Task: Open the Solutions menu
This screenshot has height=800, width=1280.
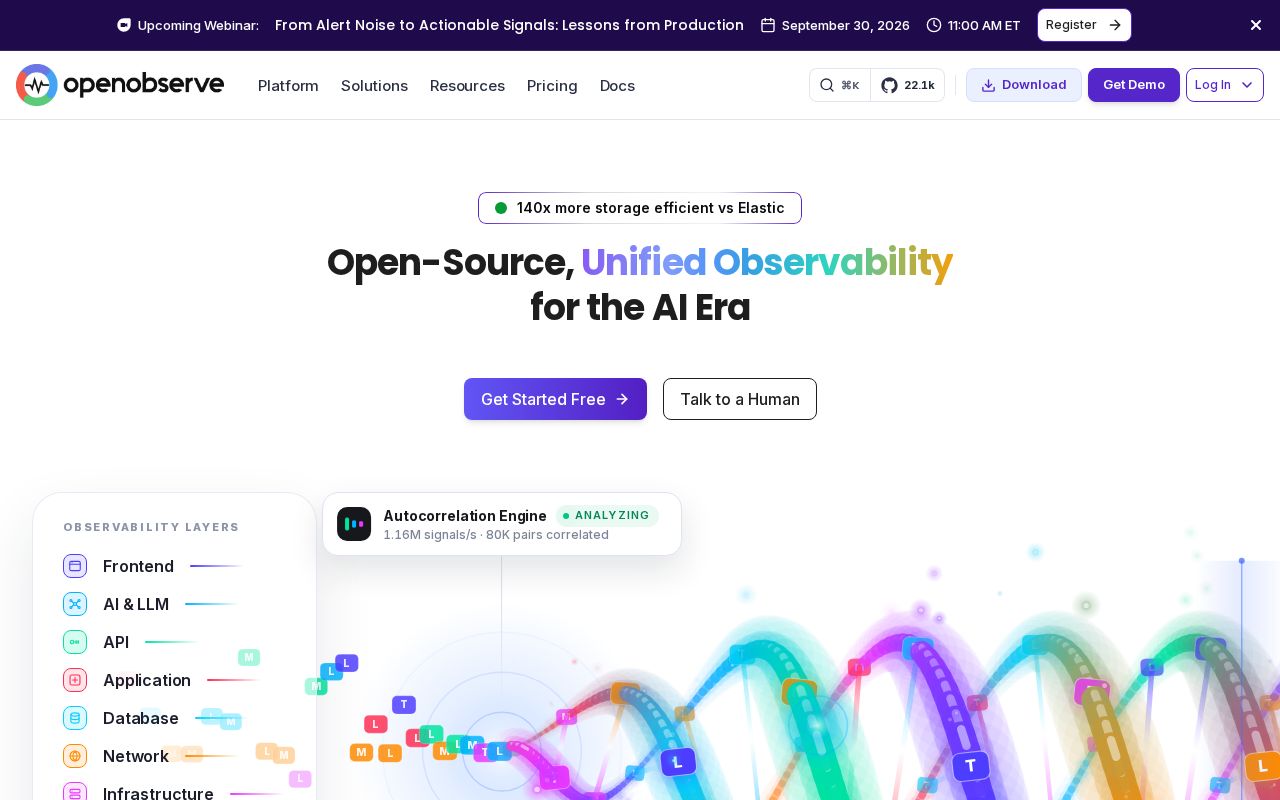Action: (x=374, y=86)
